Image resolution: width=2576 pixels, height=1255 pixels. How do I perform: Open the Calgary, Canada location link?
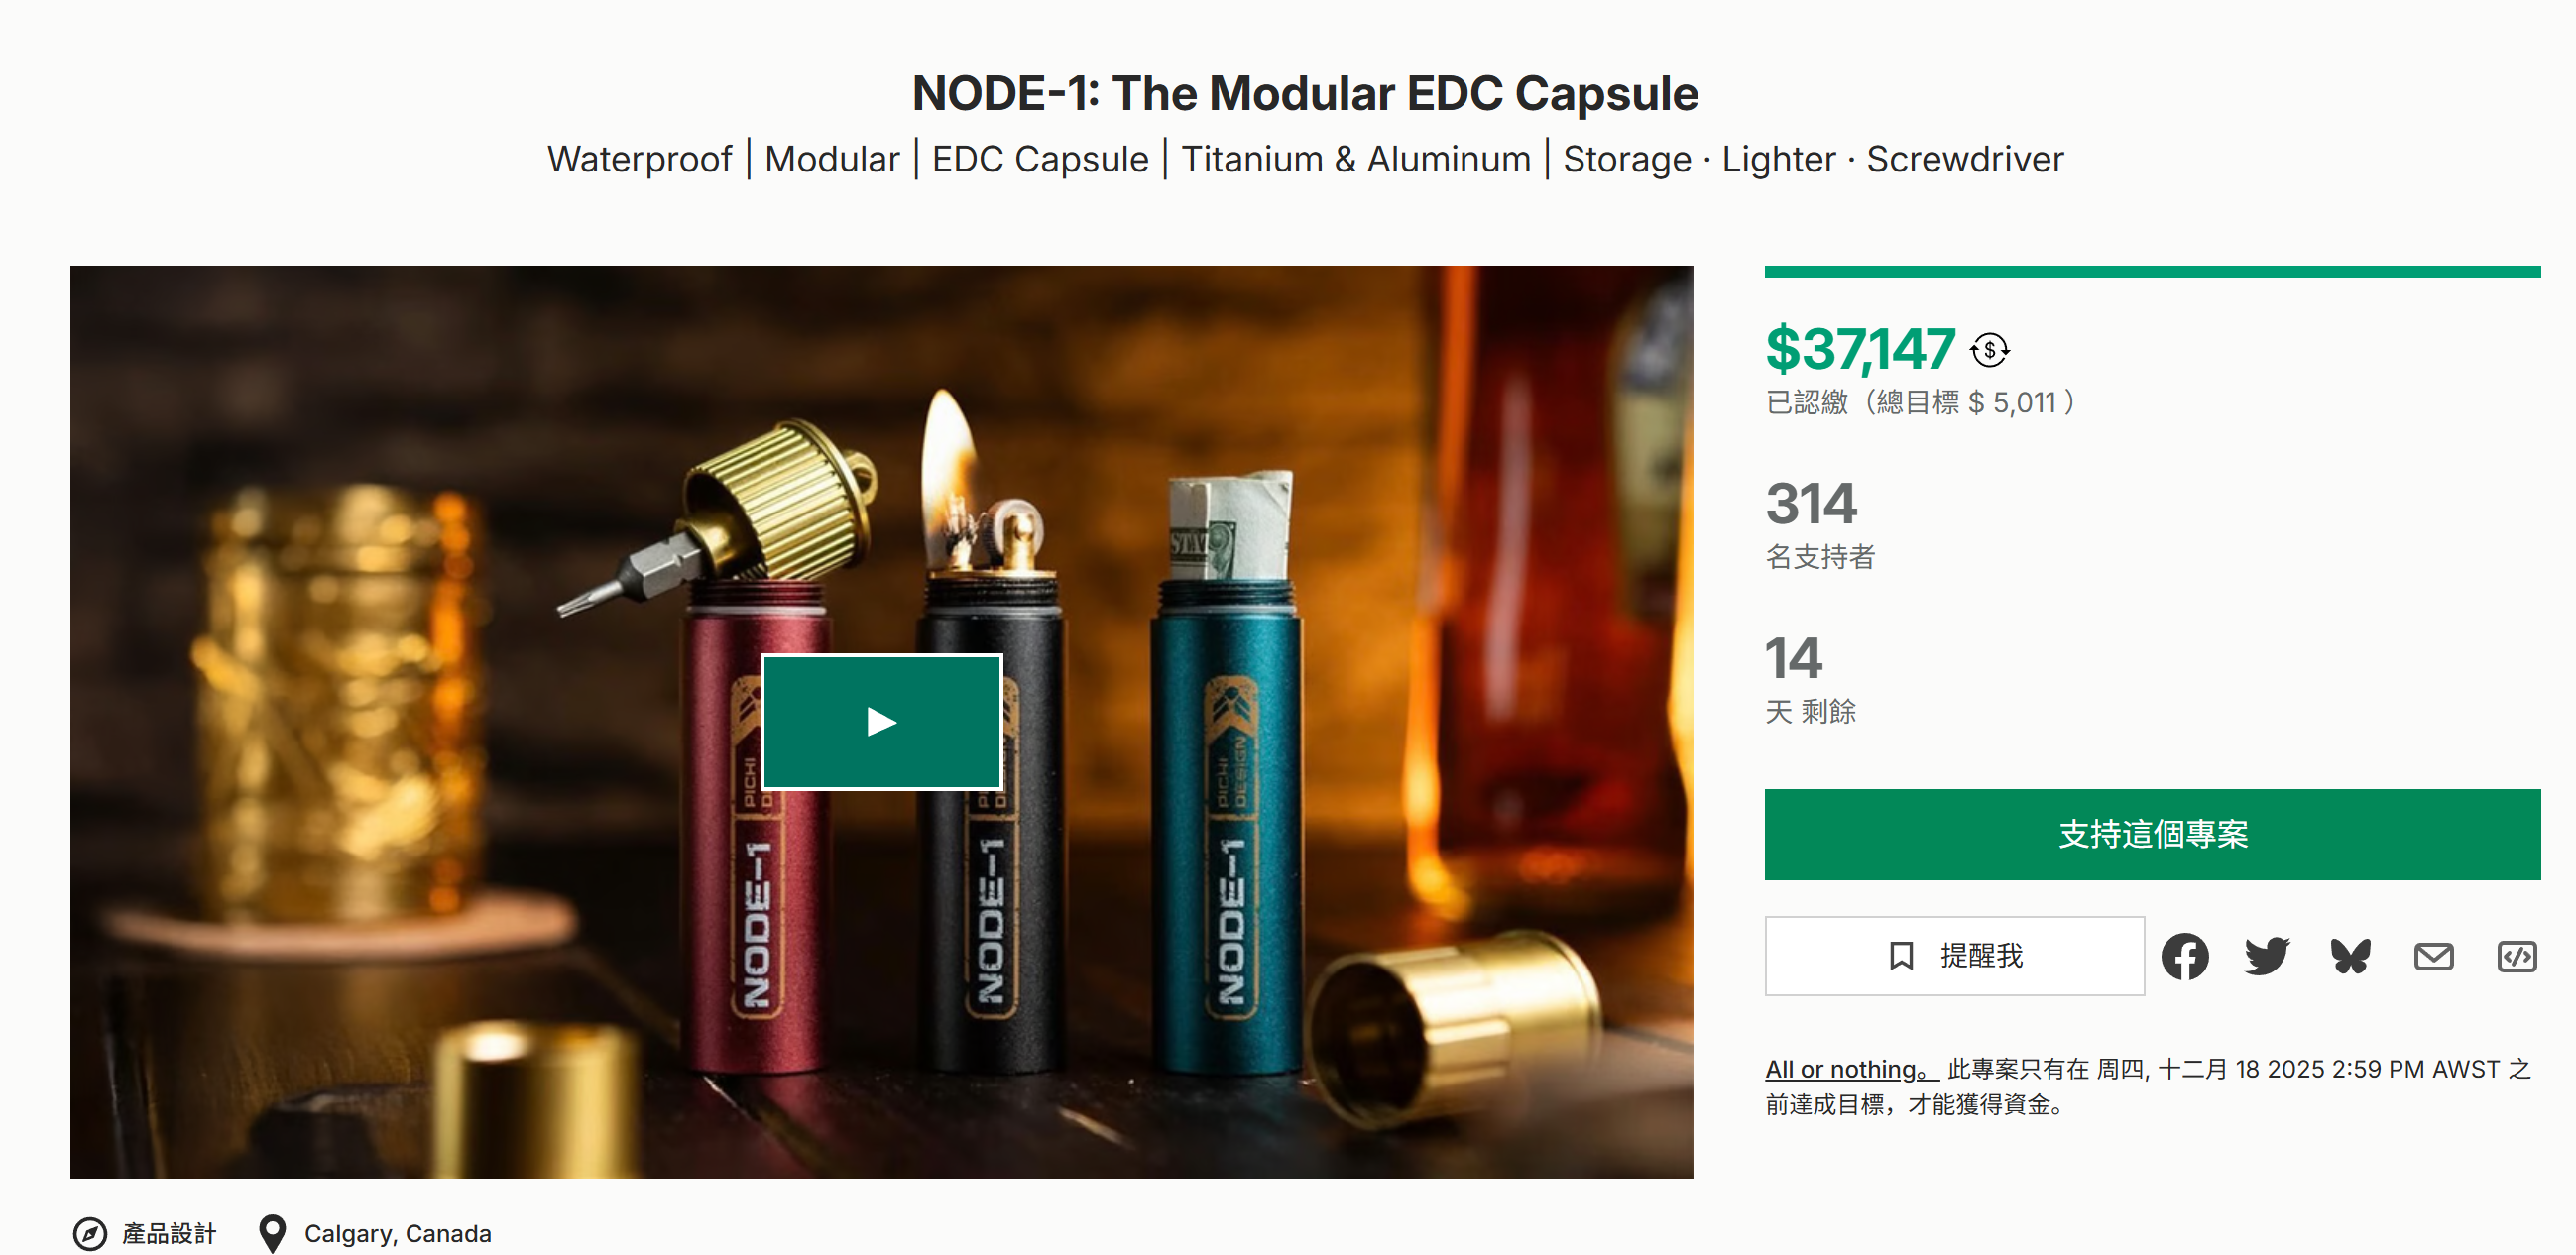tap(397, 1233)
